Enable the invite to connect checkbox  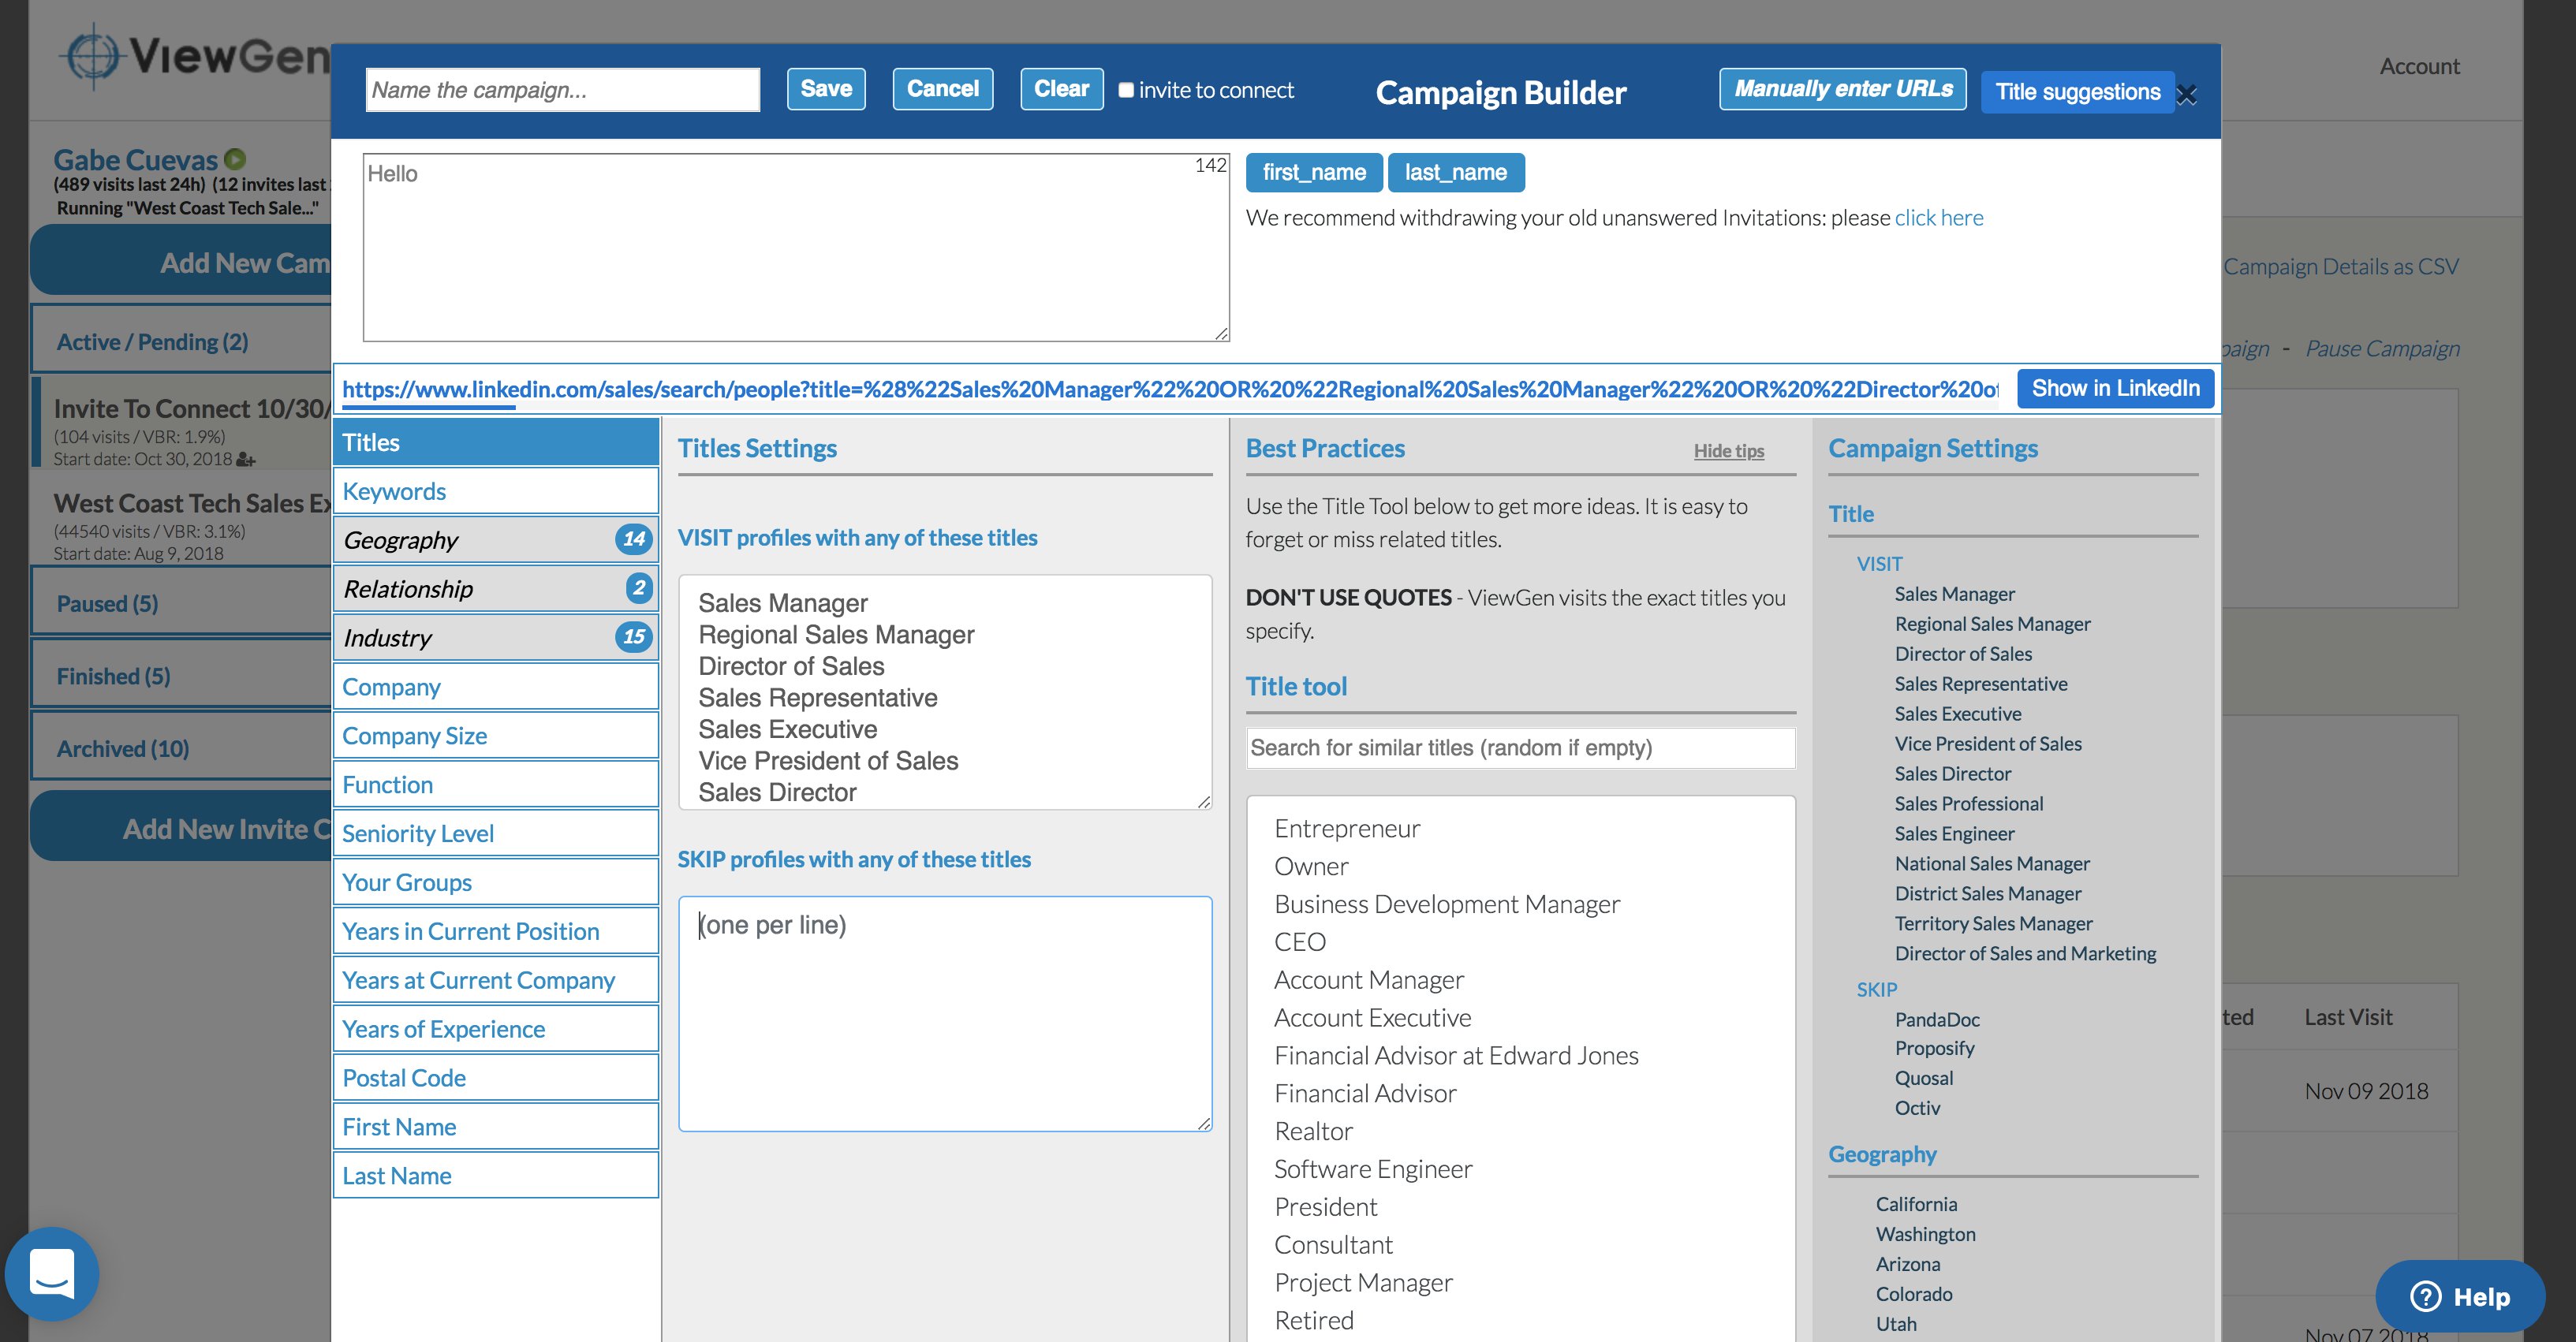click(1126, 90)
